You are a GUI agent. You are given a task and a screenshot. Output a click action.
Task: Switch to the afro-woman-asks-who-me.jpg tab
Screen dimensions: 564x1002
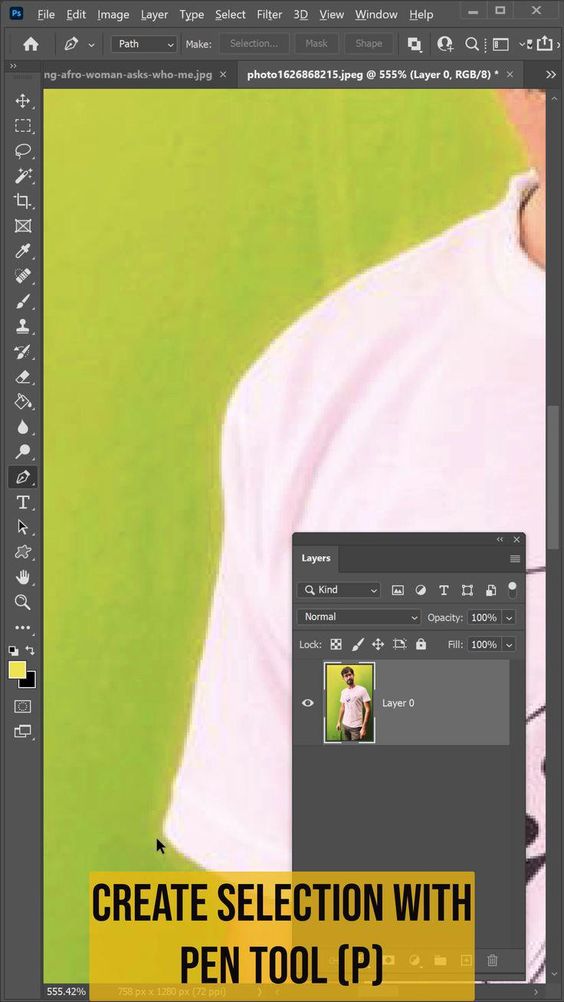pos(128,75)
